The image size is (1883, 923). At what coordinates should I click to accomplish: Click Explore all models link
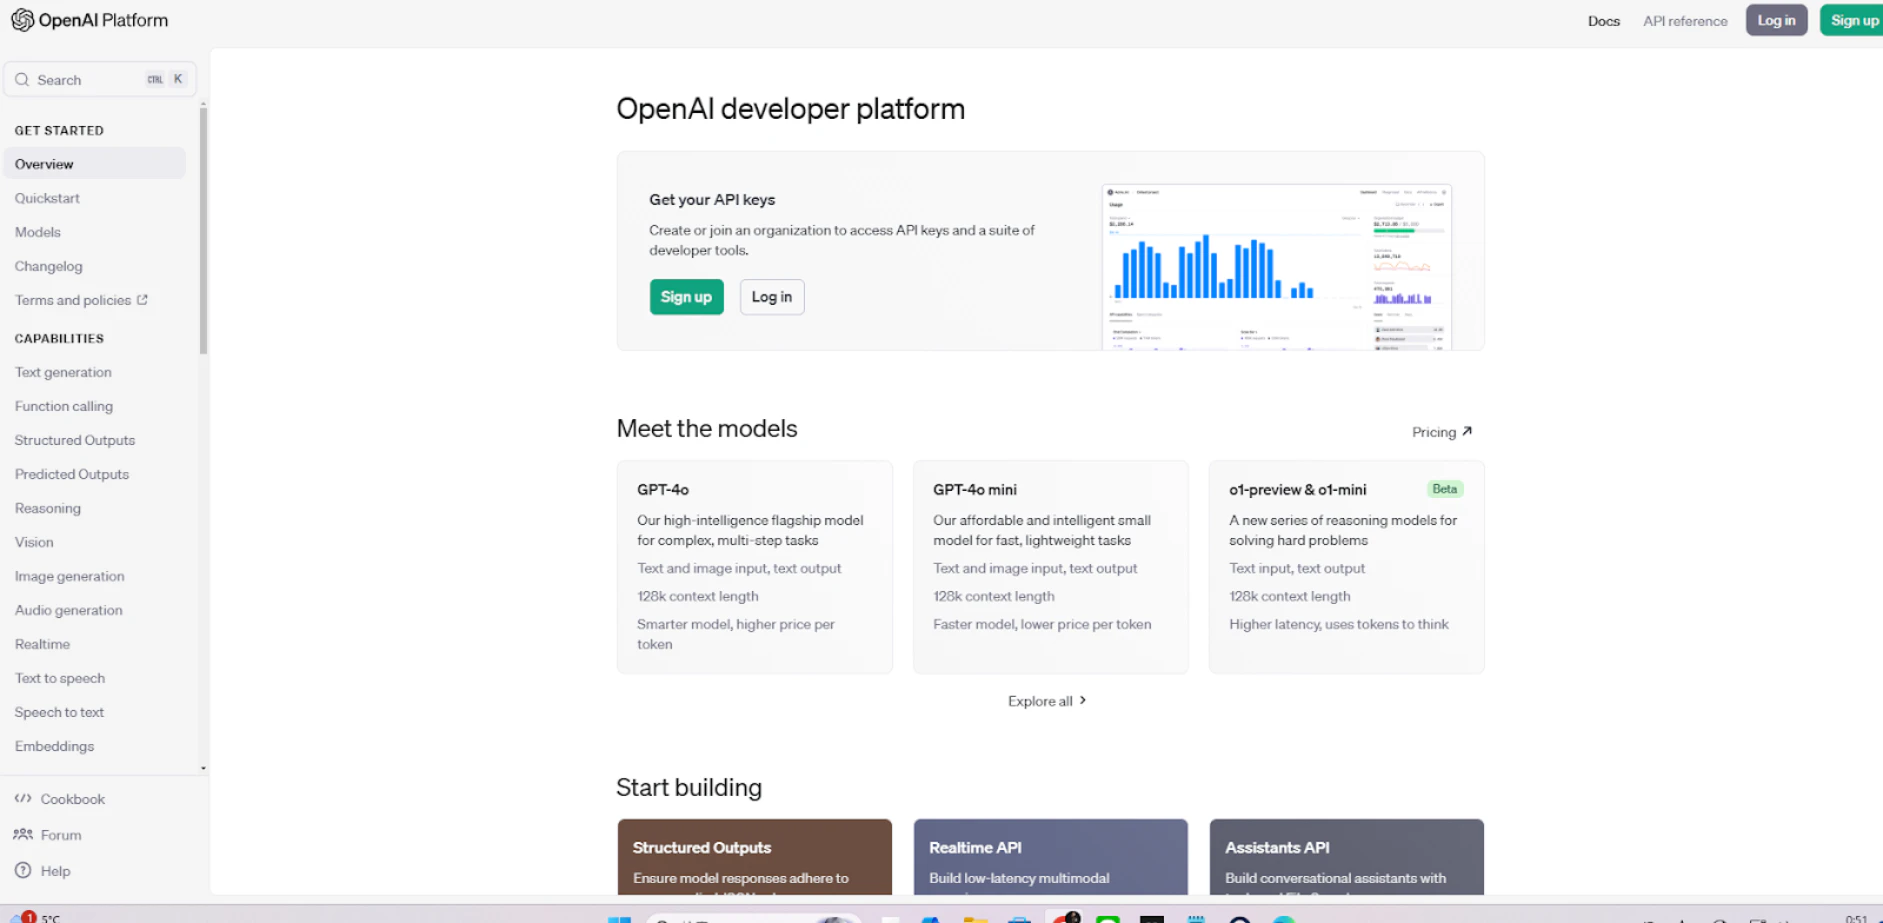pos(1047,701)
